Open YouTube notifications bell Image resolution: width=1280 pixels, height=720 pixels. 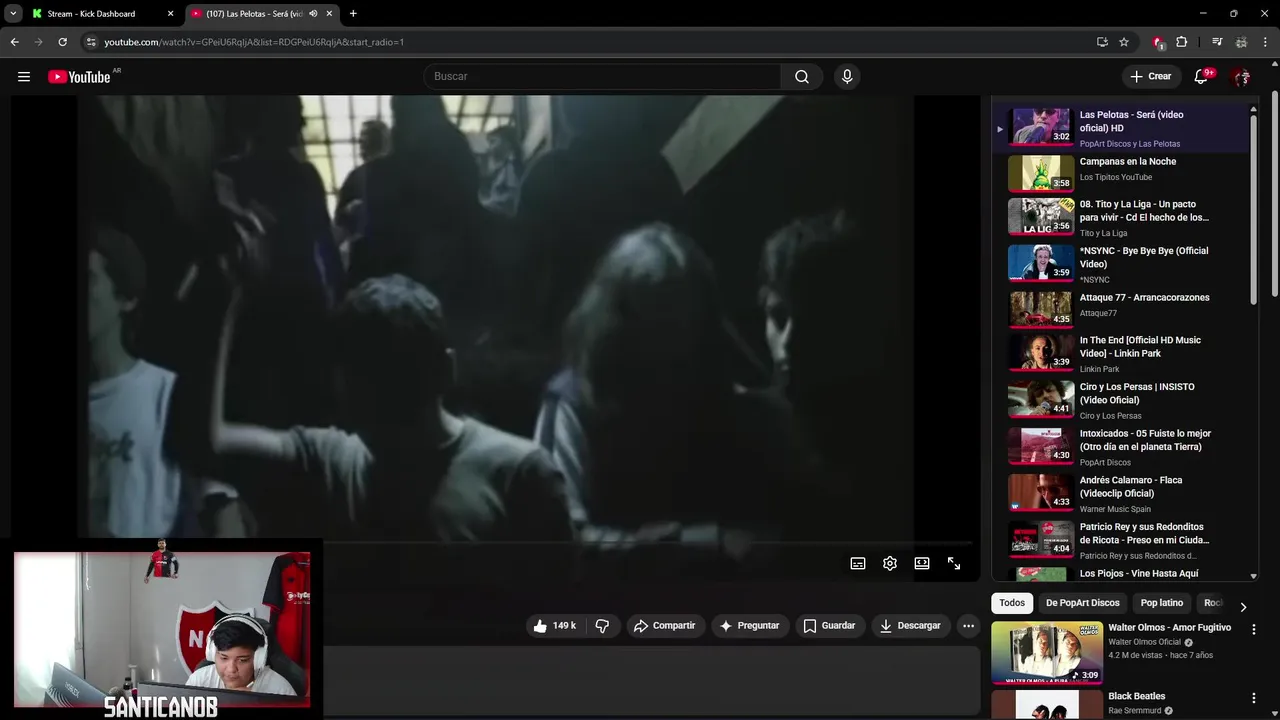tap(1201, 77)
